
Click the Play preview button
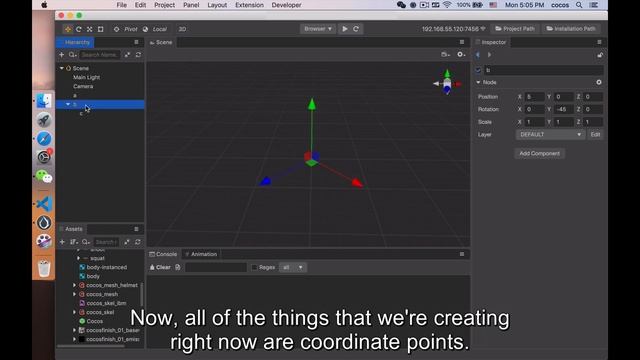pyautogui.click(x=345, y=29)
